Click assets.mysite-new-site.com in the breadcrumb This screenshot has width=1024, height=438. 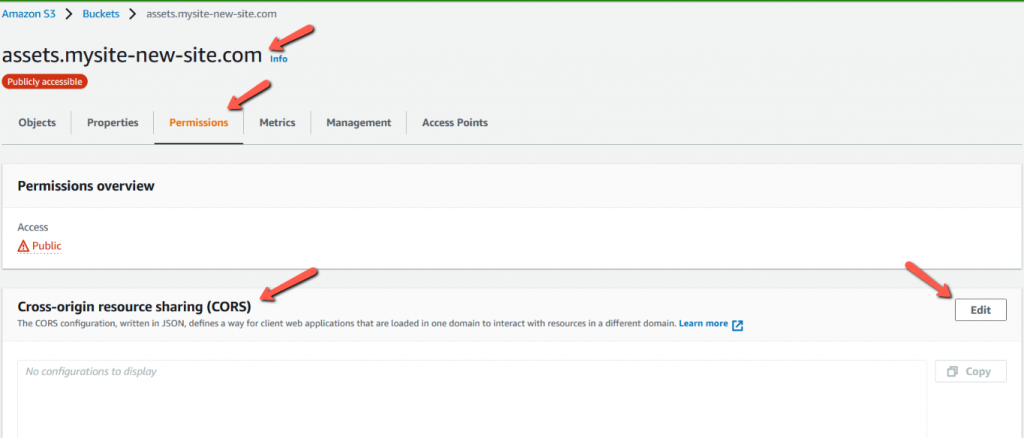coord(212,14)
